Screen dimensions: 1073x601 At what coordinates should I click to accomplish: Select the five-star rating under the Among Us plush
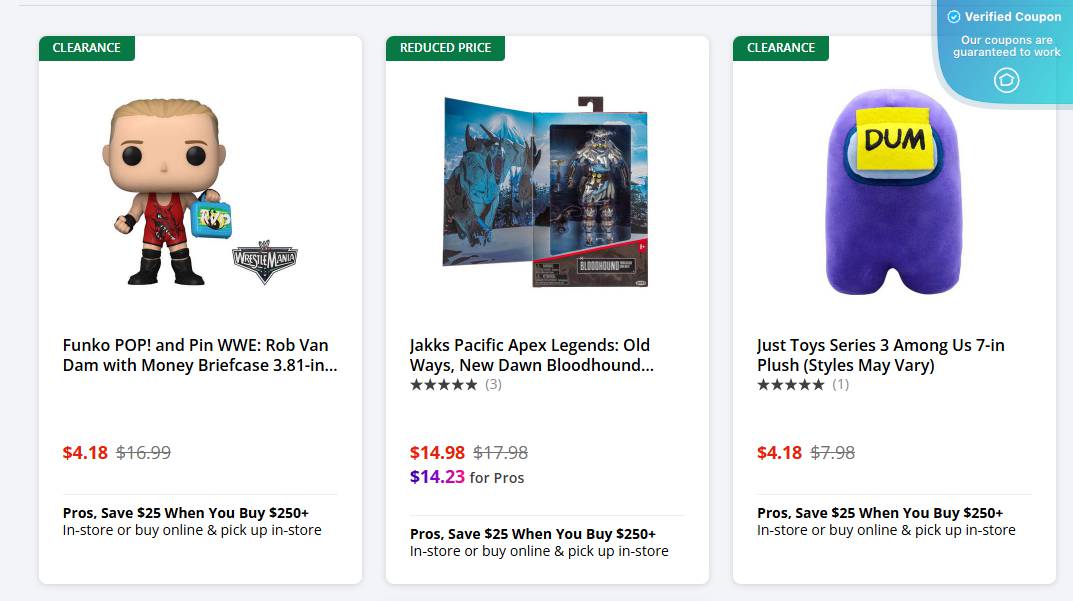[x=790, y=384]
